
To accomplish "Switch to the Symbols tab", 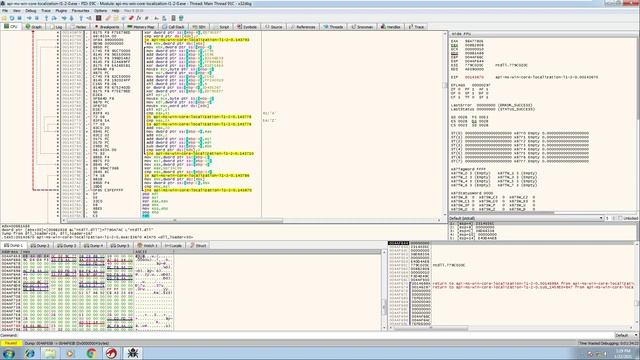I will [247, 27].
